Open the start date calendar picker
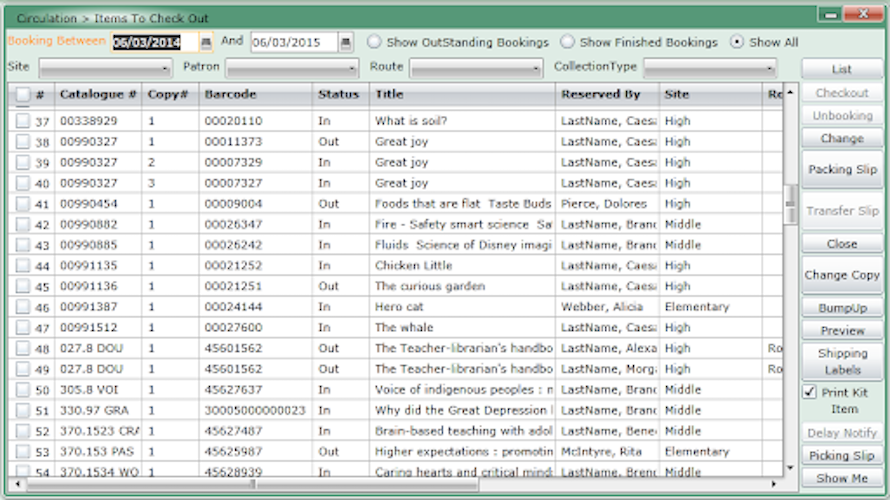The width and height of the screenshot is (890, 500). point(206,43)
